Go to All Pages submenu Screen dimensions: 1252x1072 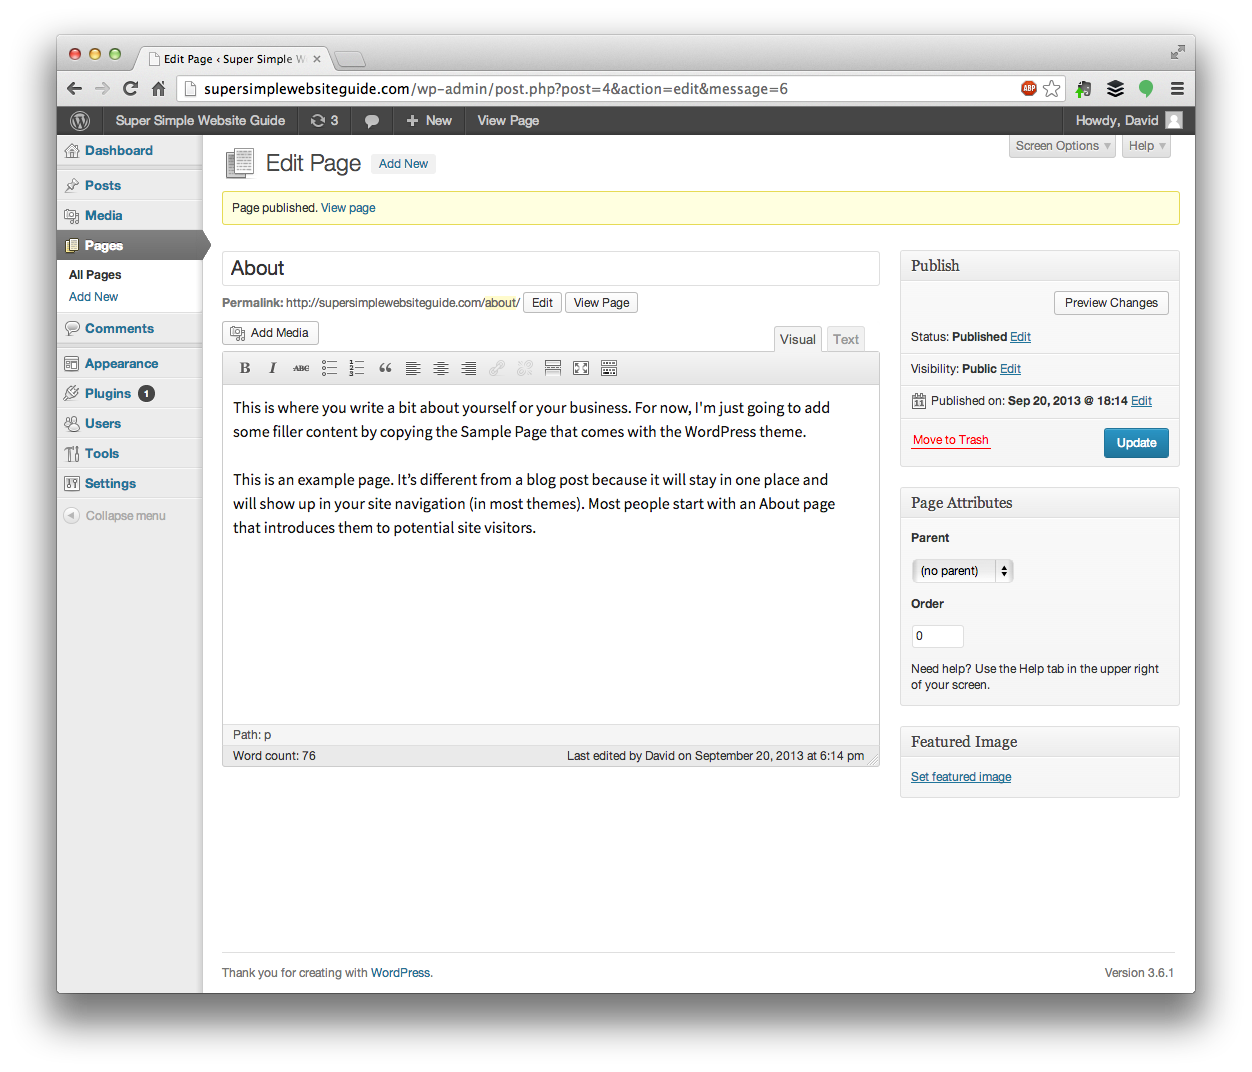point(95,275)
